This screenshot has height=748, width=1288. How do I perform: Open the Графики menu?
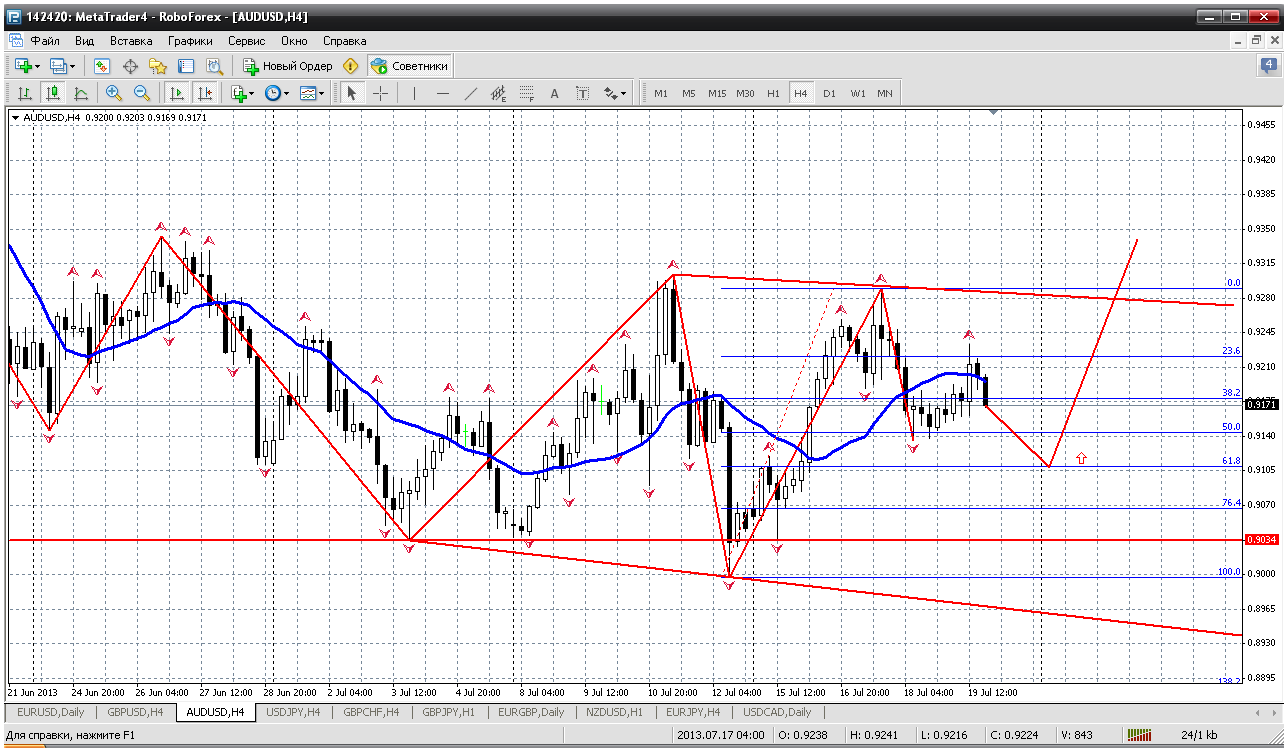[190, 41]
